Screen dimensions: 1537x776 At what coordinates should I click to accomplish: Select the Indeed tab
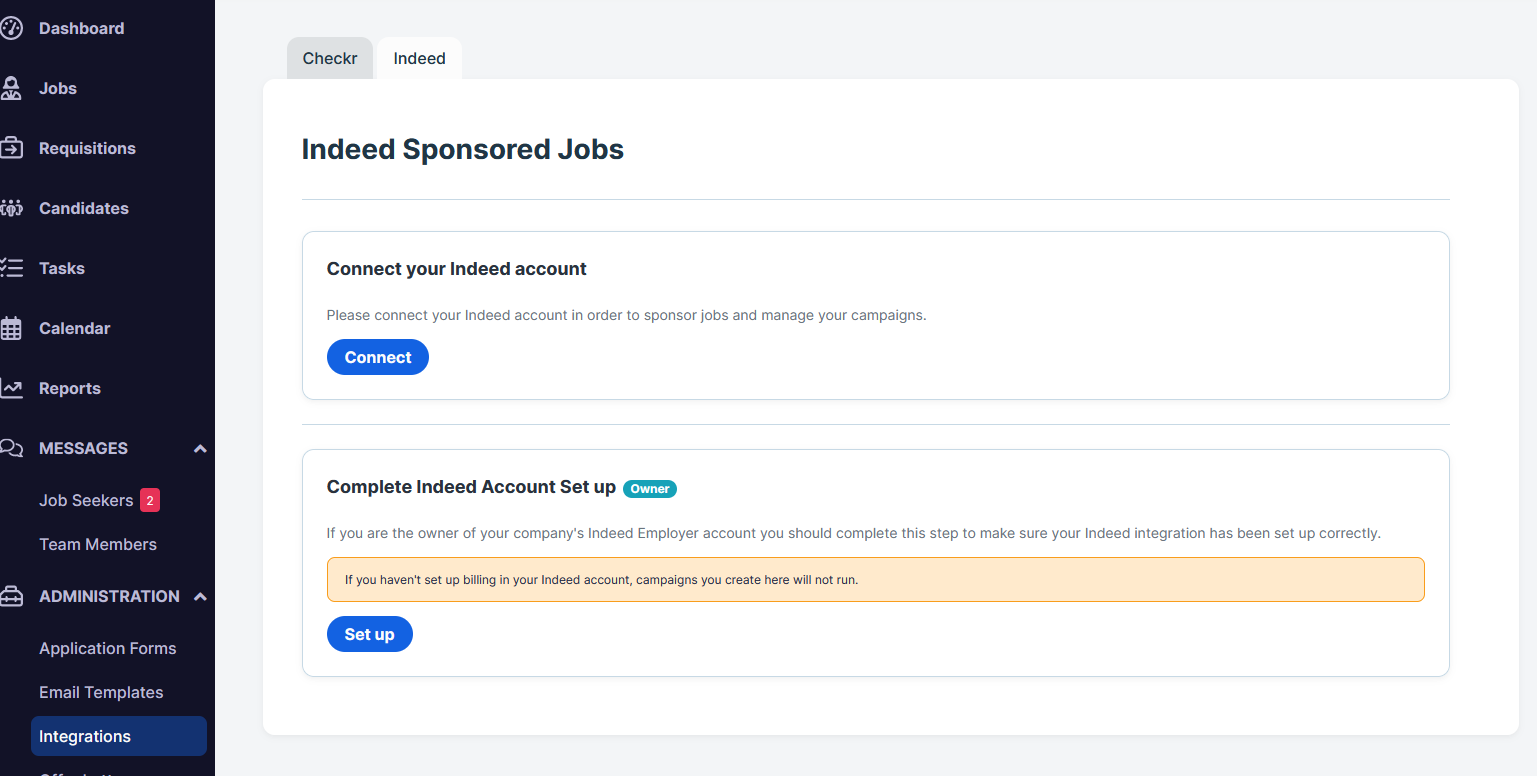419,58
